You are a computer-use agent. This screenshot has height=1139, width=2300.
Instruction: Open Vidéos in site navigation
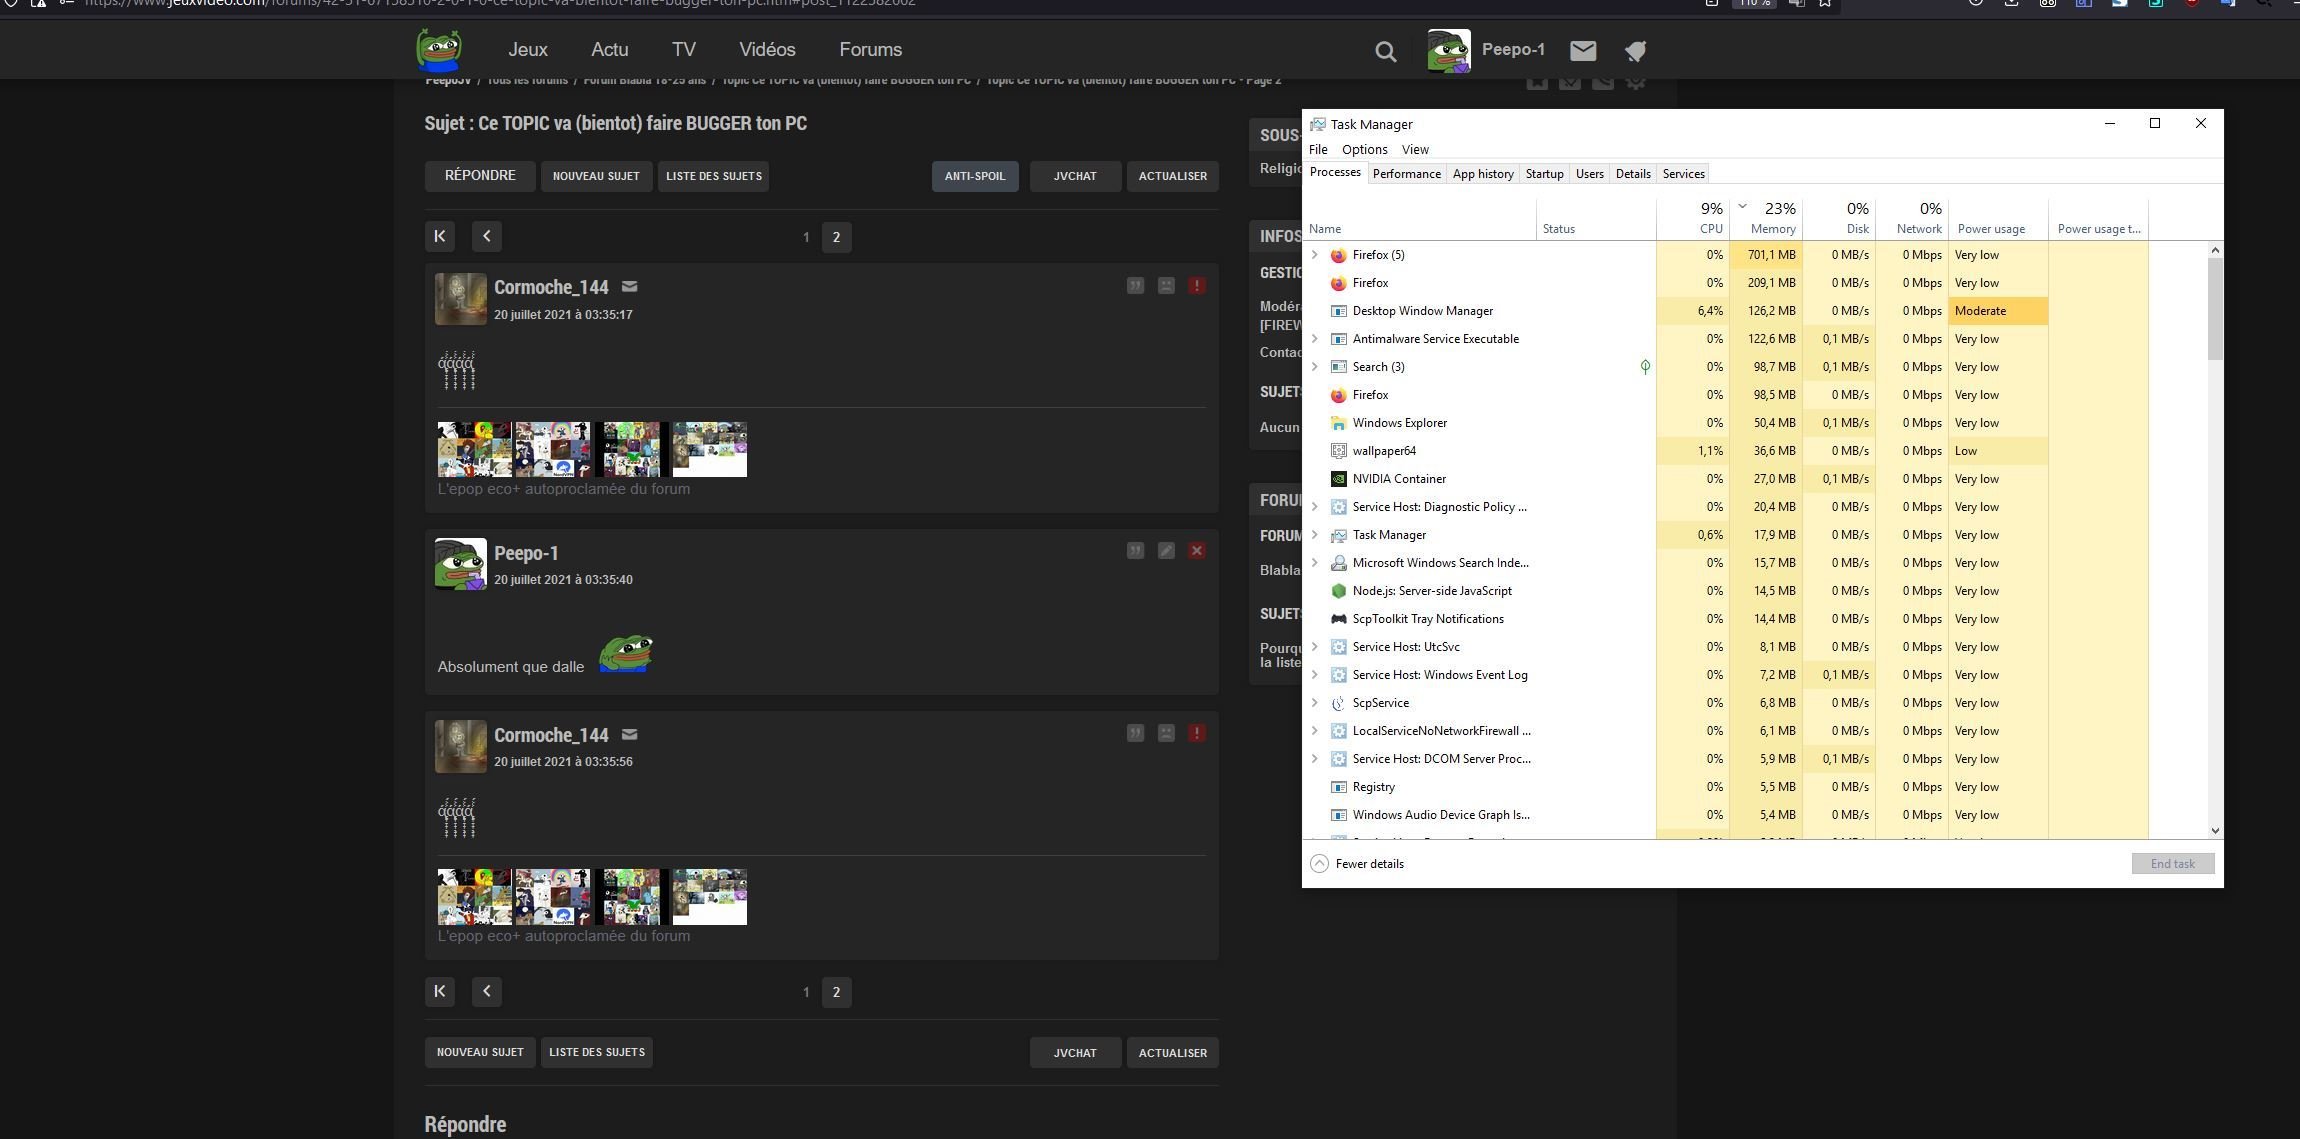767,50
